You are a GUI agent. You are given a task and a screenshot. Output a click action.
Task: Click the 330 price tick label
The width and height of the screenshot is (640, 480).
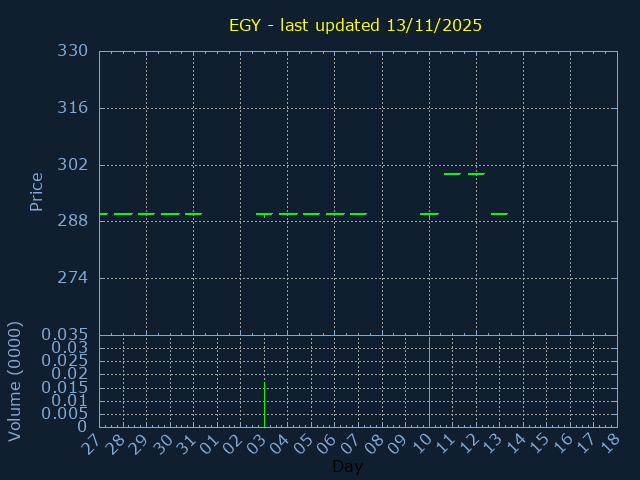(x=72, y=51)
